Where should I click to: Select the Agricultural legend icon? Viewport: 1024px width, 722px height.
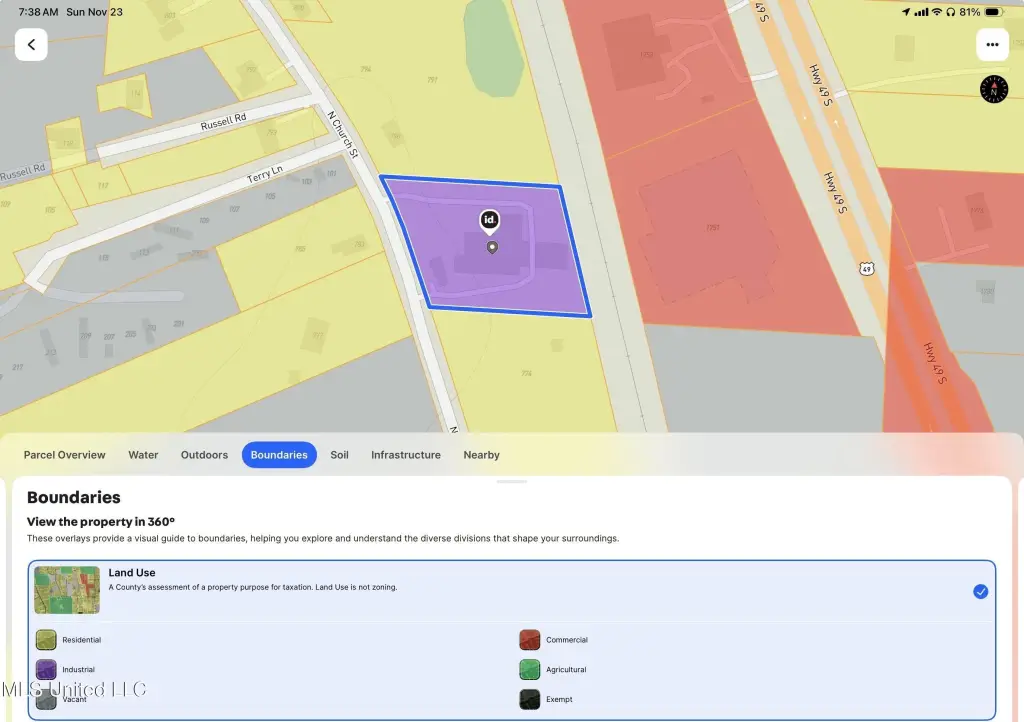click(x=530, y=670)
